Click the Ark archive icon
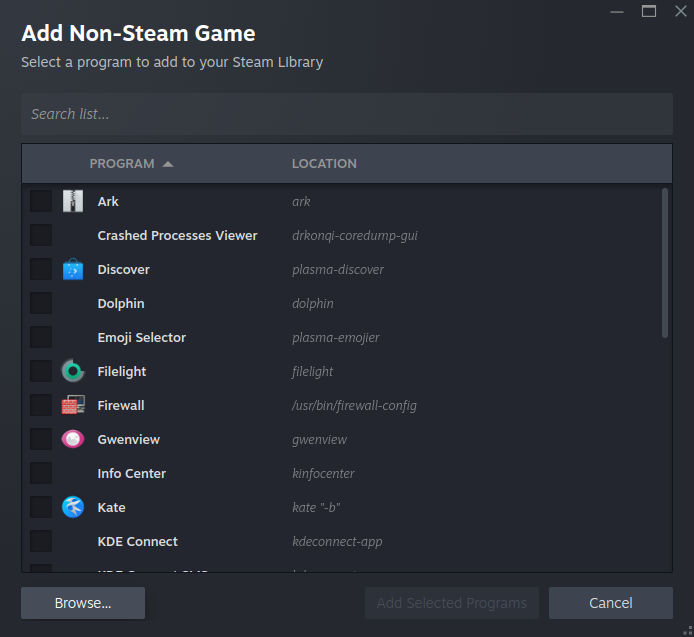 (73, 201)
